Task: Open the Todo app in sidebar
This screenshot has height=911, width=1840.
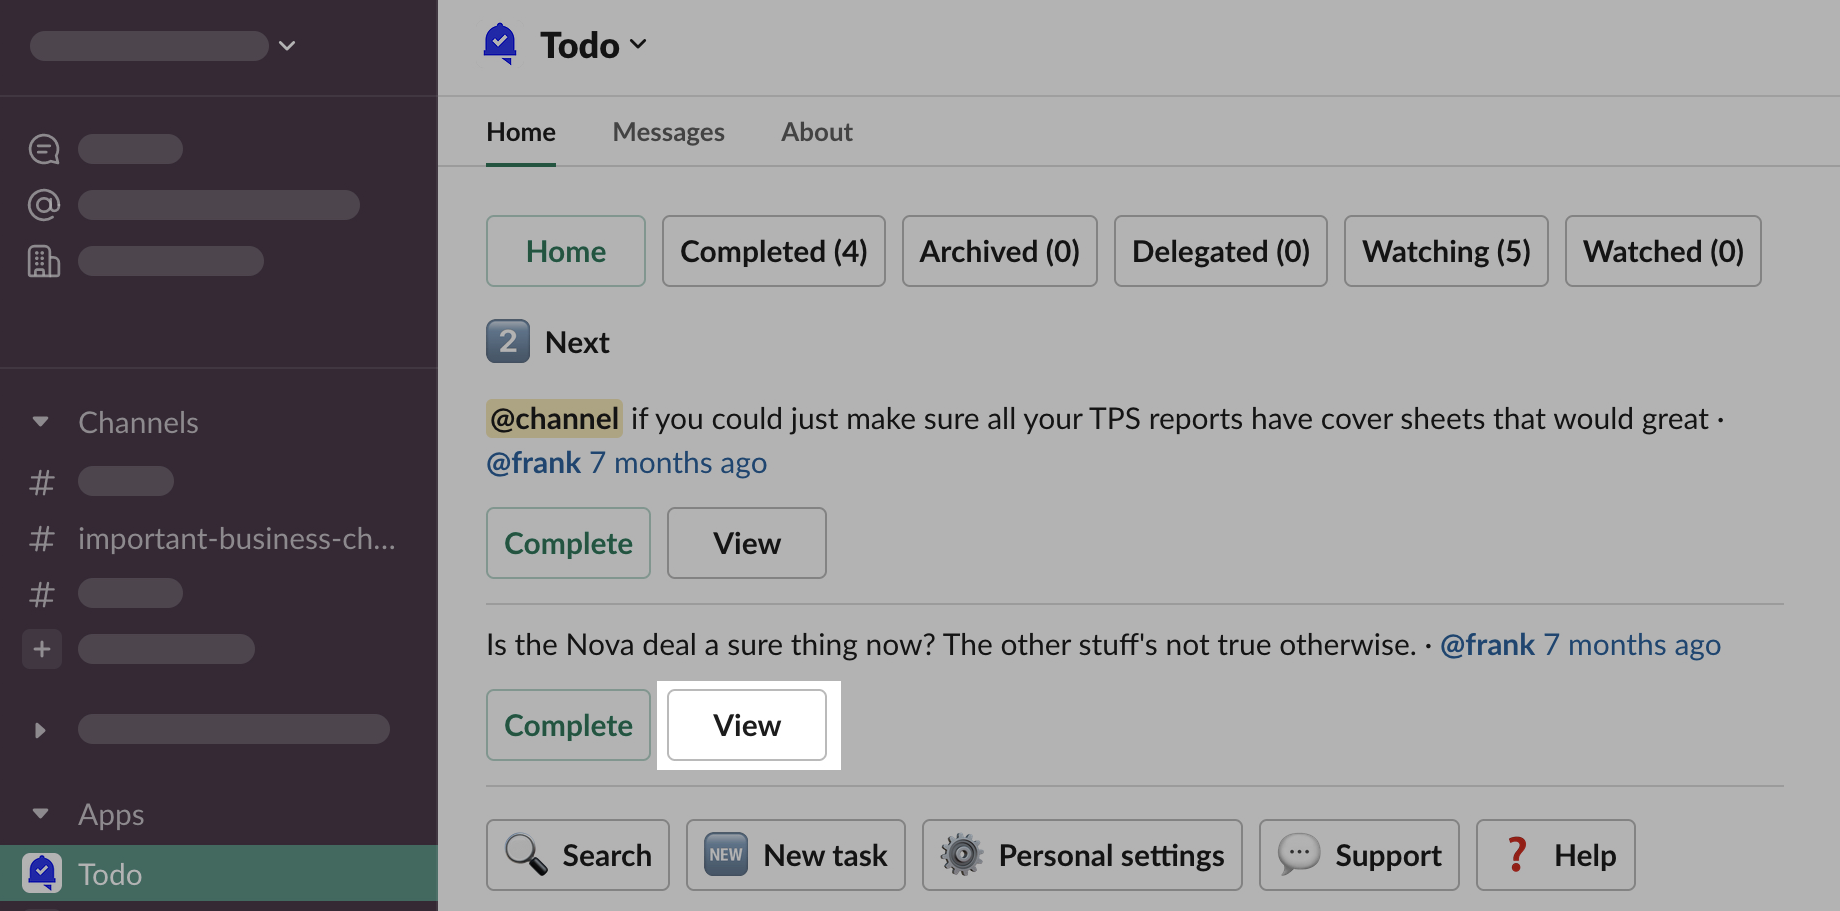Action: pyautogui.click(x=110, y=874)
